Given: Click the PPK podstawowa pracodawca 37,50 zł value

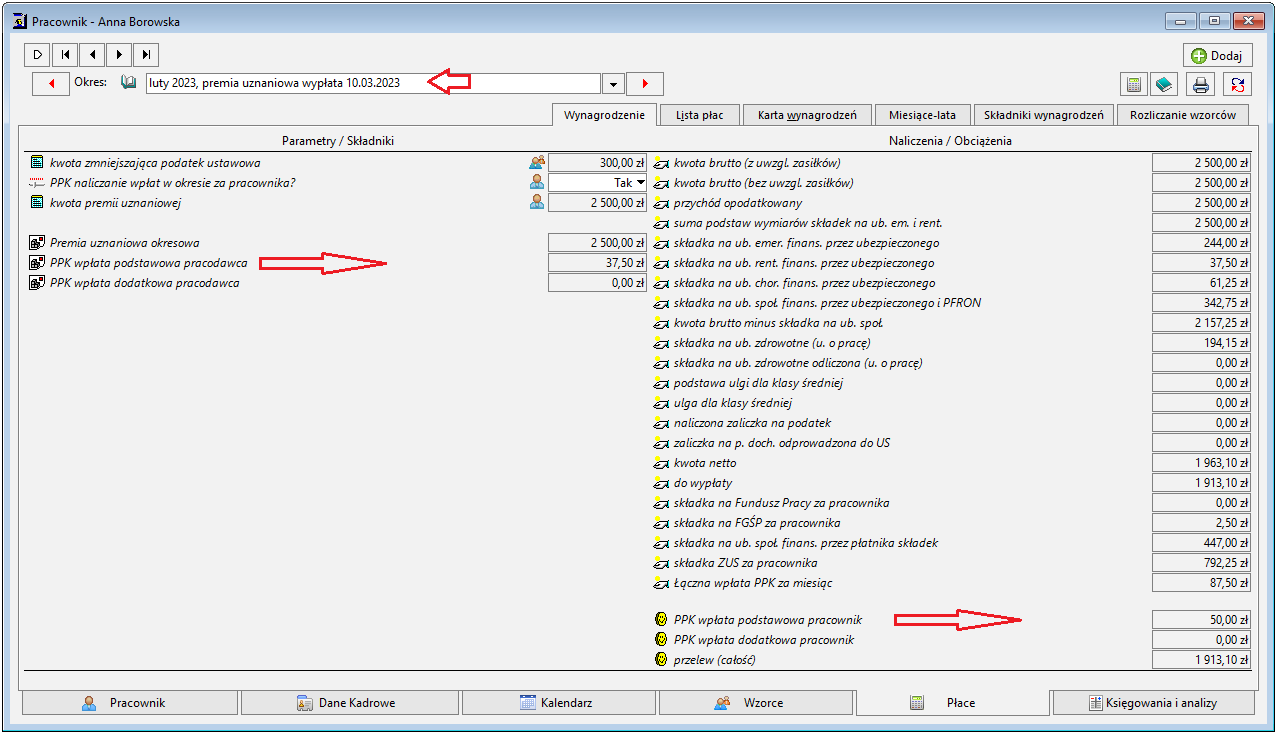Looking at the screenshot, I should (597, 263).
